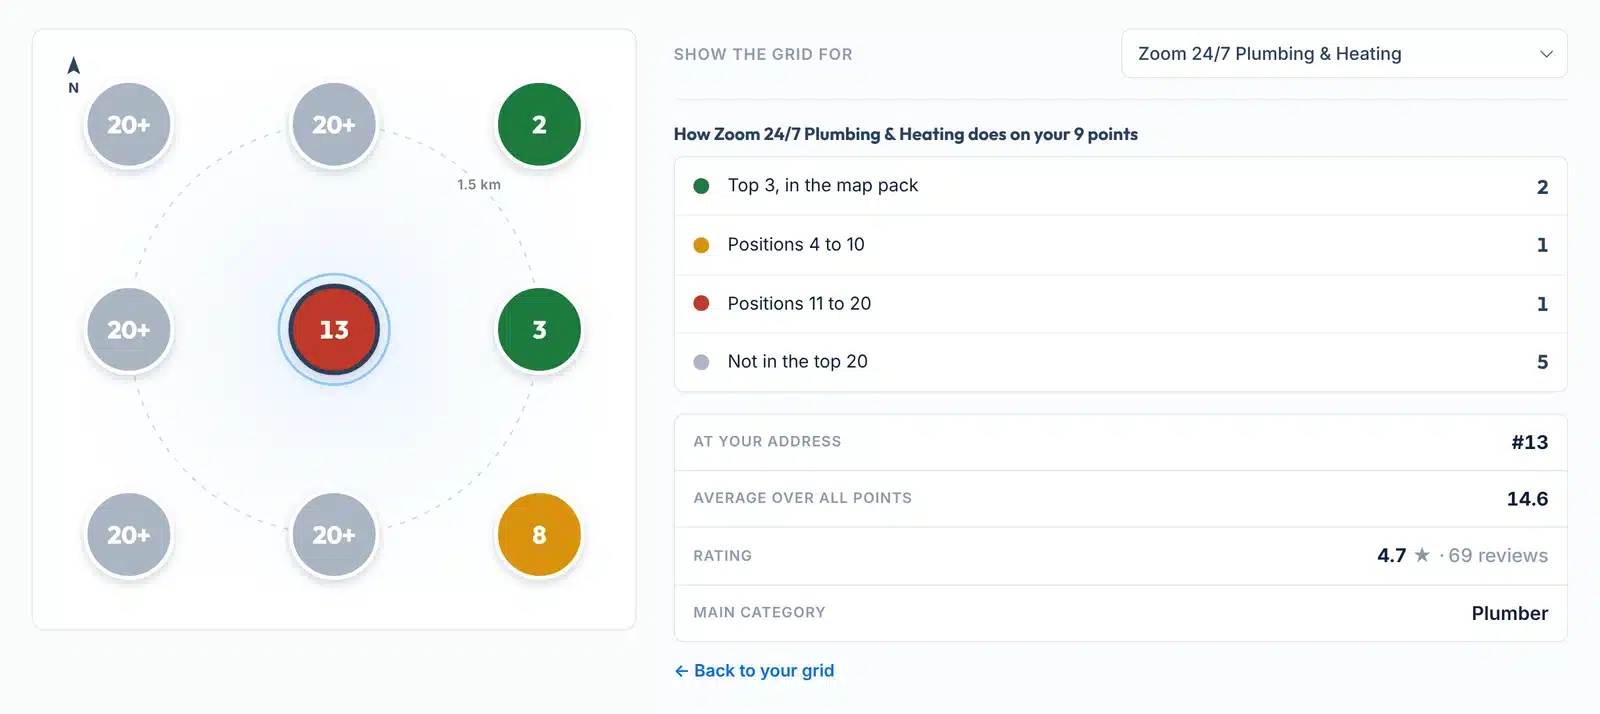Click the gray Not in top 20 dot
This screenshot has height=714, width=1600.
[701, 362]
